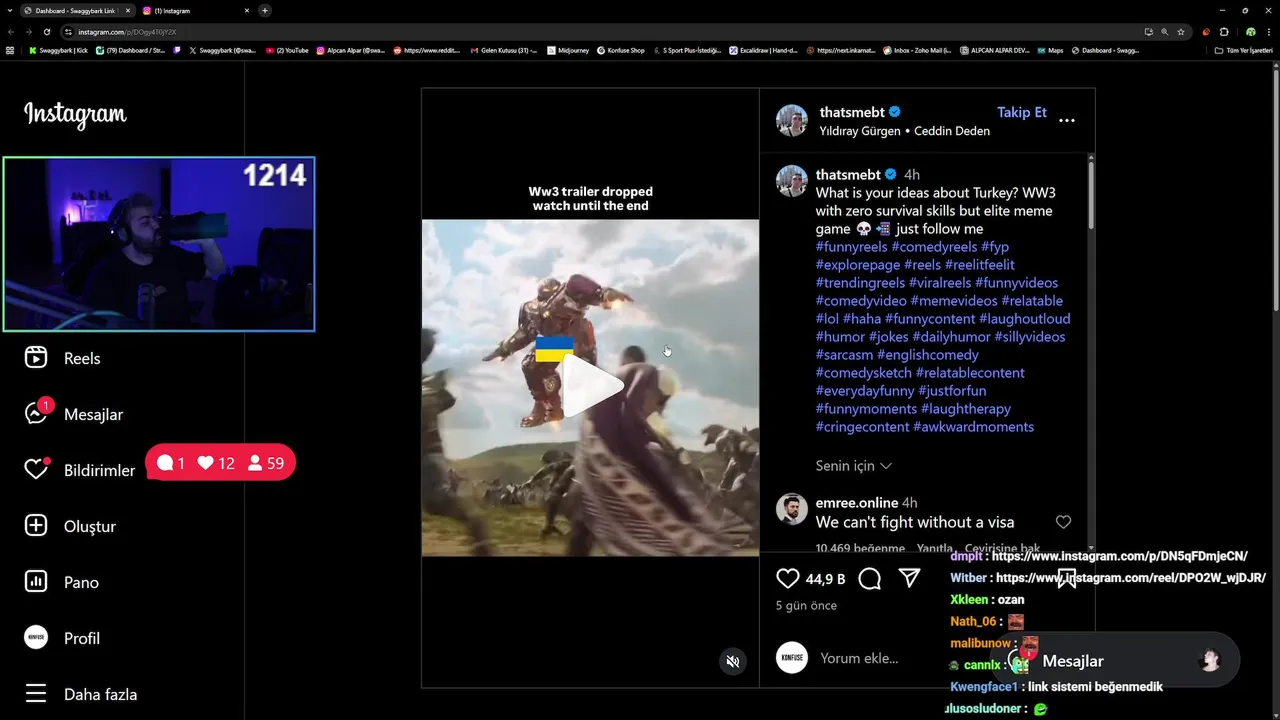The width and height of the screenshot is (1280, 720).
Task: Open the zoom magnifier icon in address bar
Action: [1165, 32]
